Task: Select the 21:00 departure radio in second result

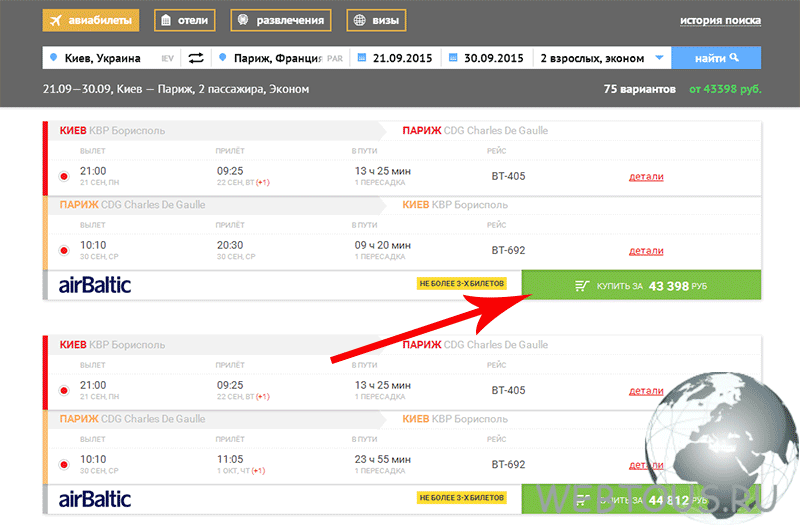Action: pyautogui.click(x=64, y=391)
